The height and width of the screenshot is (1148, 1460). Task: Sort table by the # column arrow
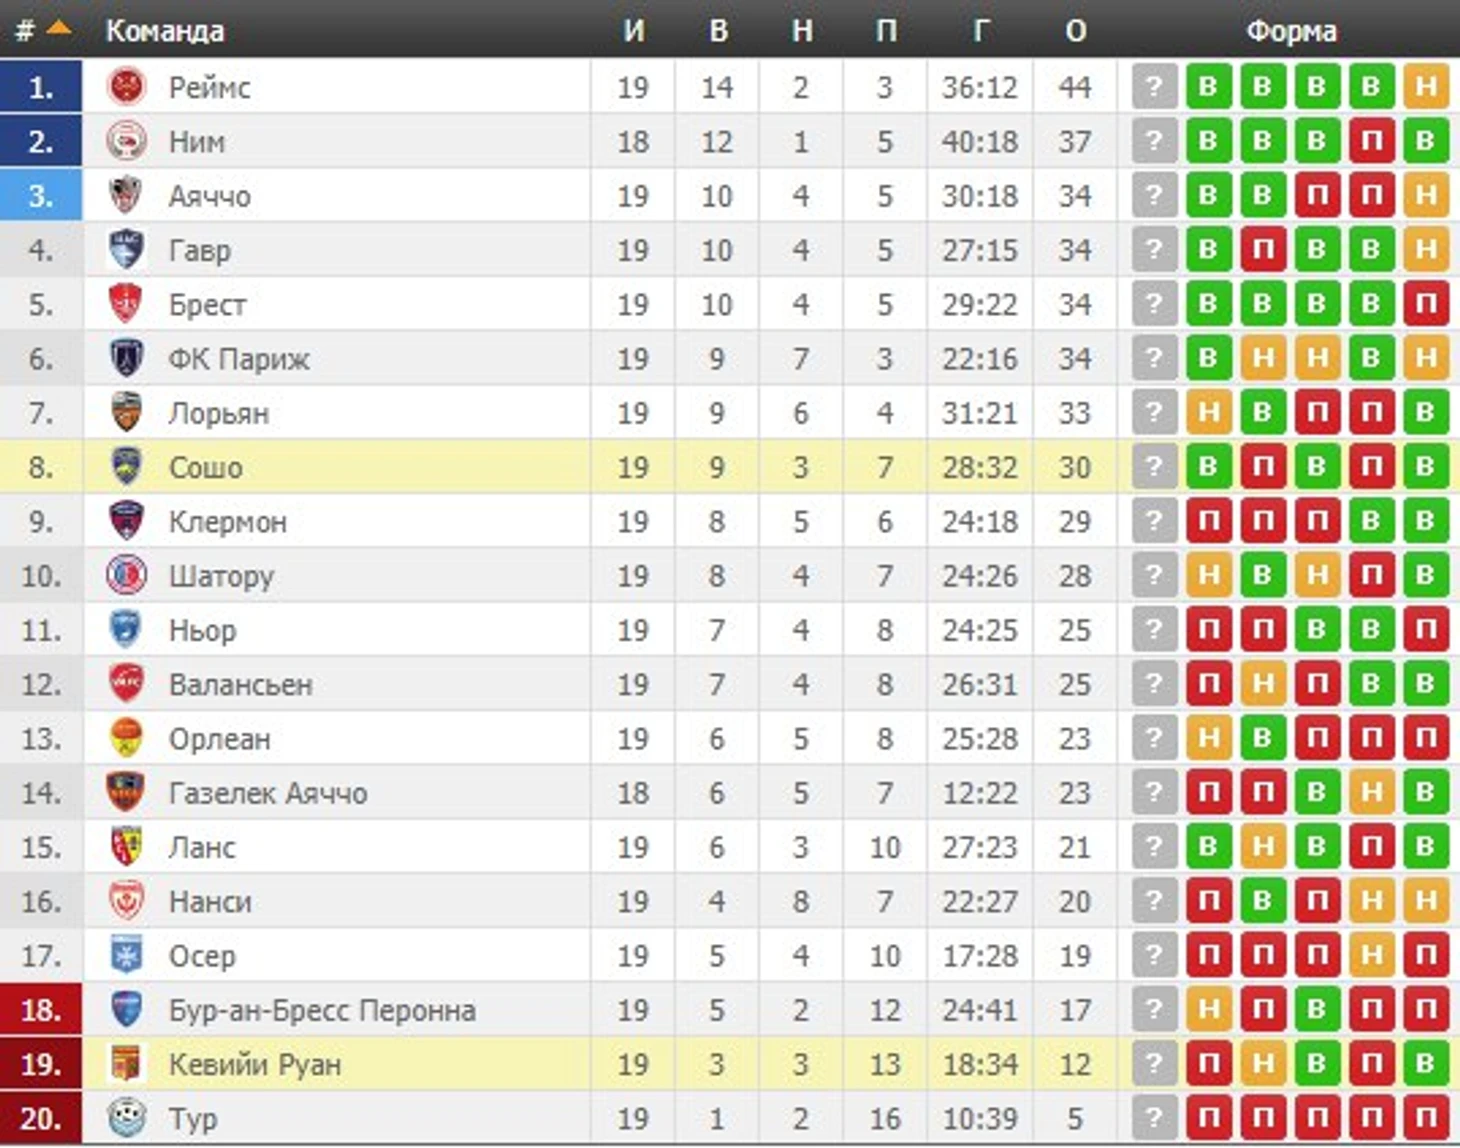coord(58,29)
